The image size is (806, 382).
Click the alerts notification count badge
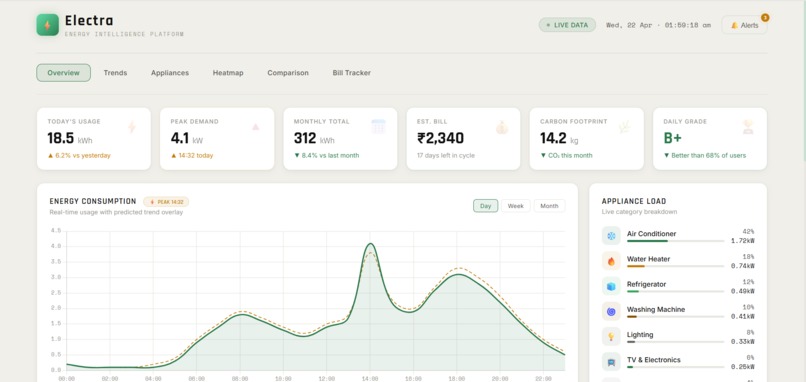(x=765, y=18)
